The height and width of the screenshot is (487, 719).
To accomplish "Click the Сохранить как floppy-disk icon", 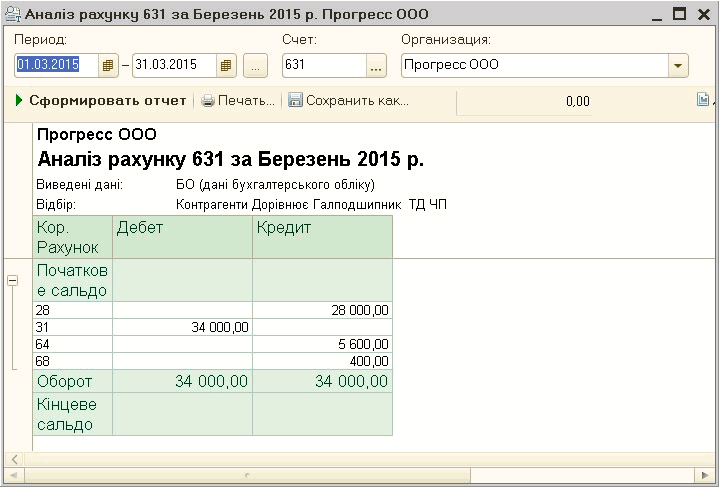I will (x=295, y=100).
